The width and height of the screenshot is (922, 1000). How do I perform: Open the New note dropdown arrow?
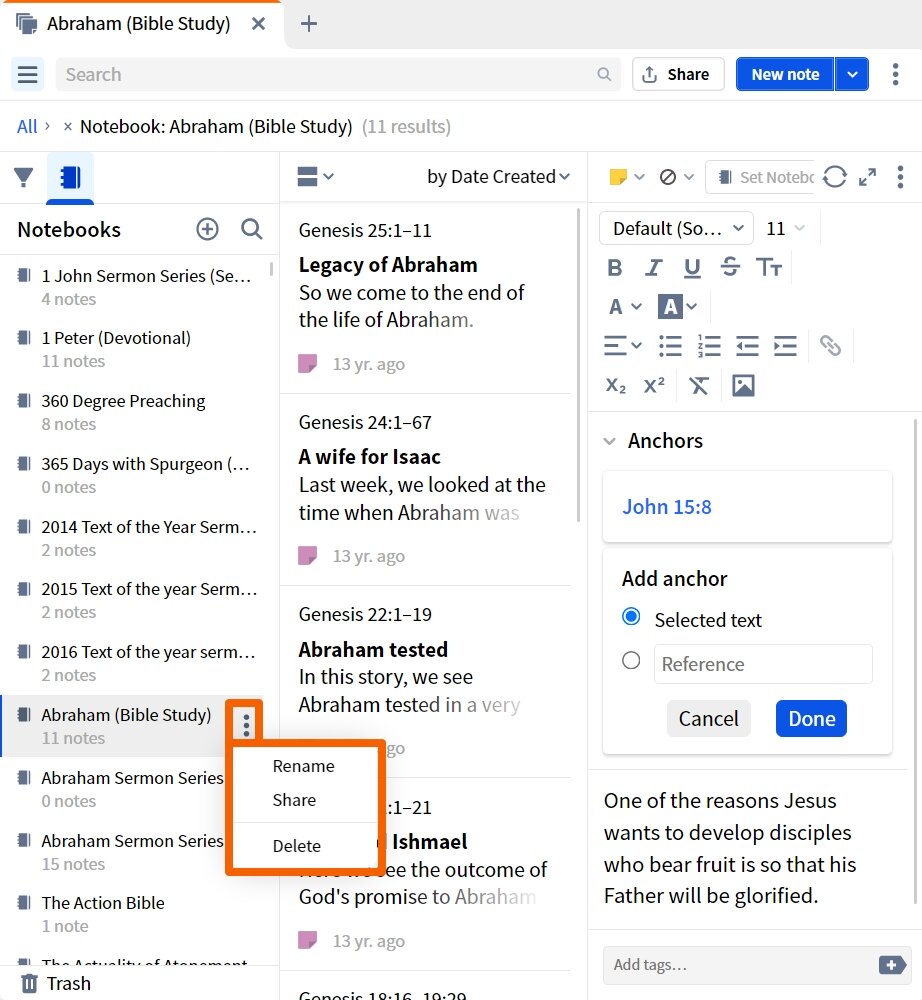(x=852, y=75)
